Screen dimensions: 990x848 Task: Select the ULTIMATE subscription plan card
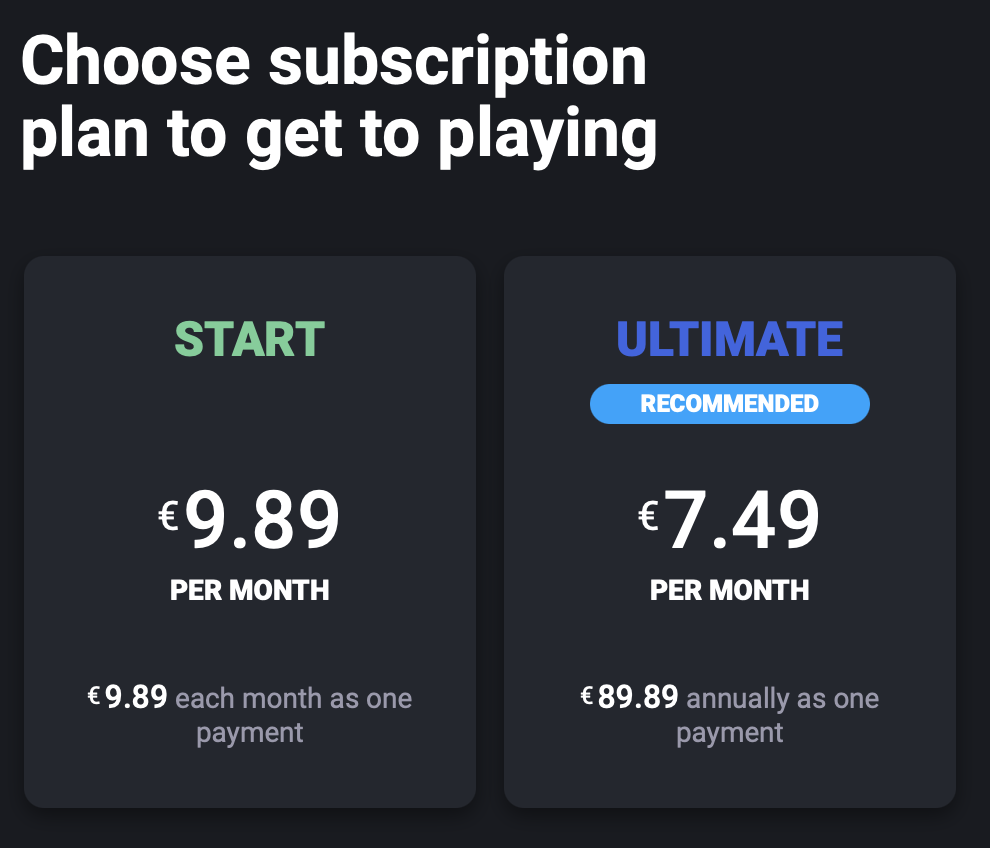(x=730, y=532)
